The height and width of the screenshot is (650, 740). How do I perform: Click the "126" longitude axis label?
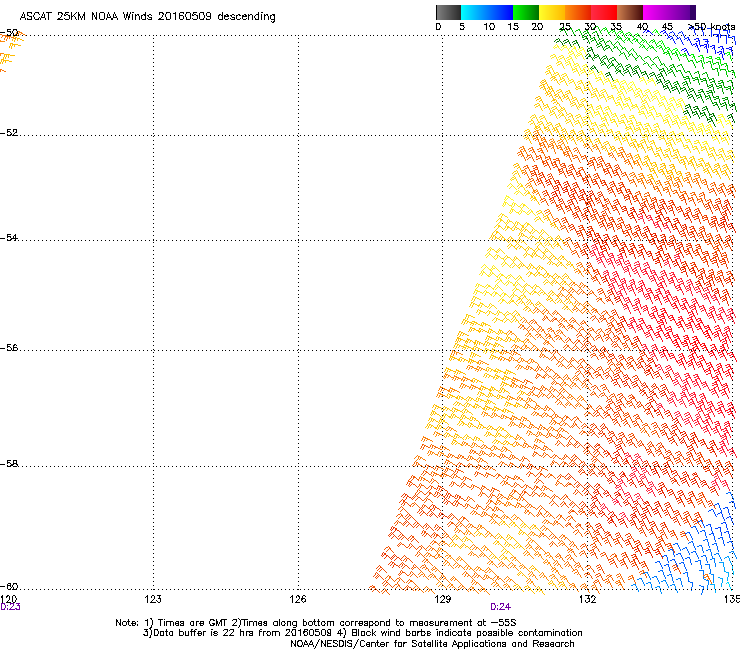[298, 599]
